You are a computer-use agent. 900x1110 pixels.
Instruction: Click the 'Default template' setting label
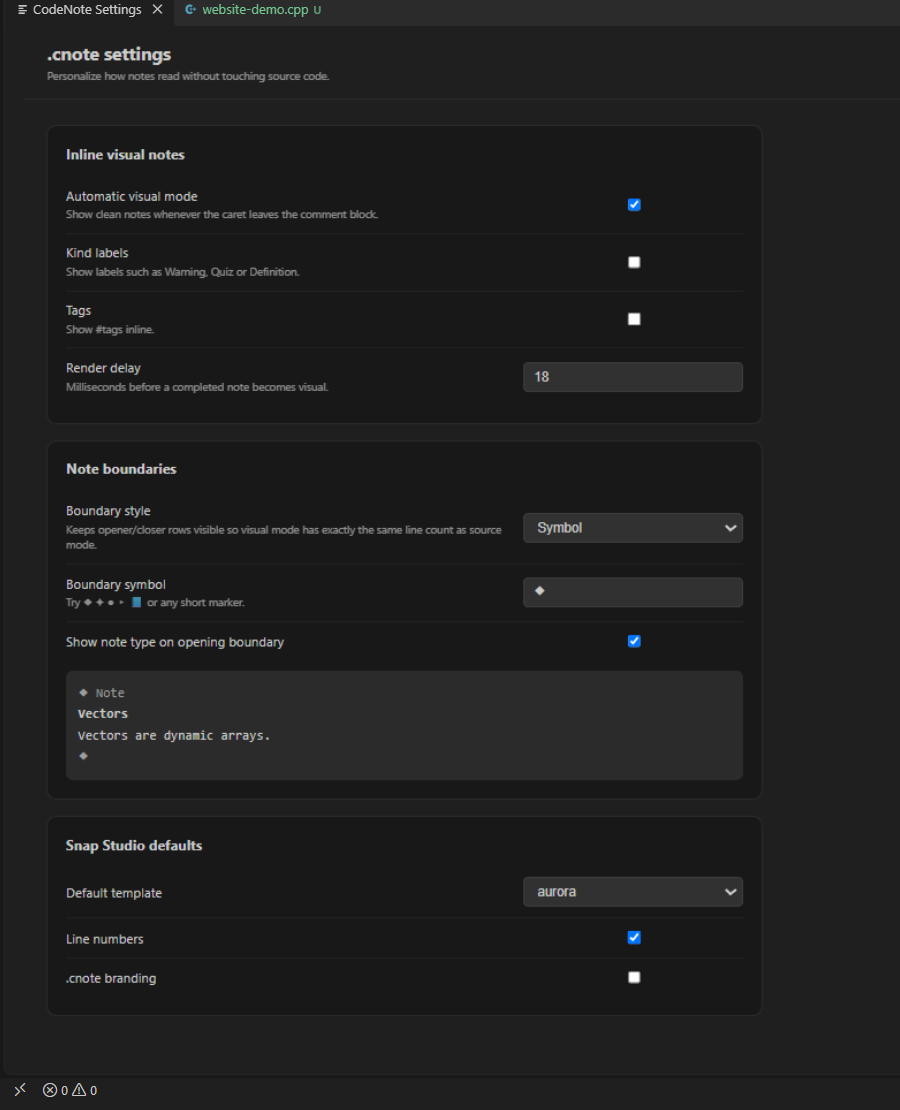coord(114,893)
